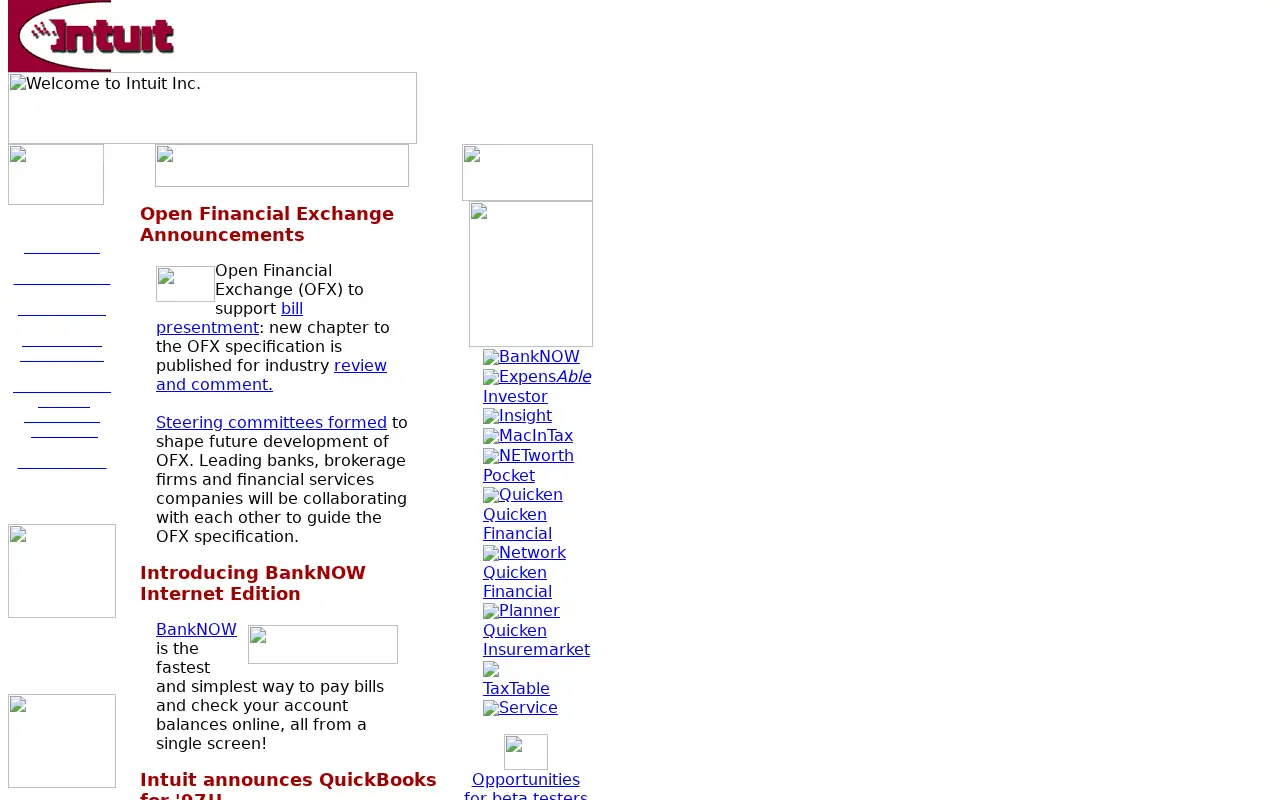
Task: Open 'Steering committees formed' link
Action: point(271,423)
